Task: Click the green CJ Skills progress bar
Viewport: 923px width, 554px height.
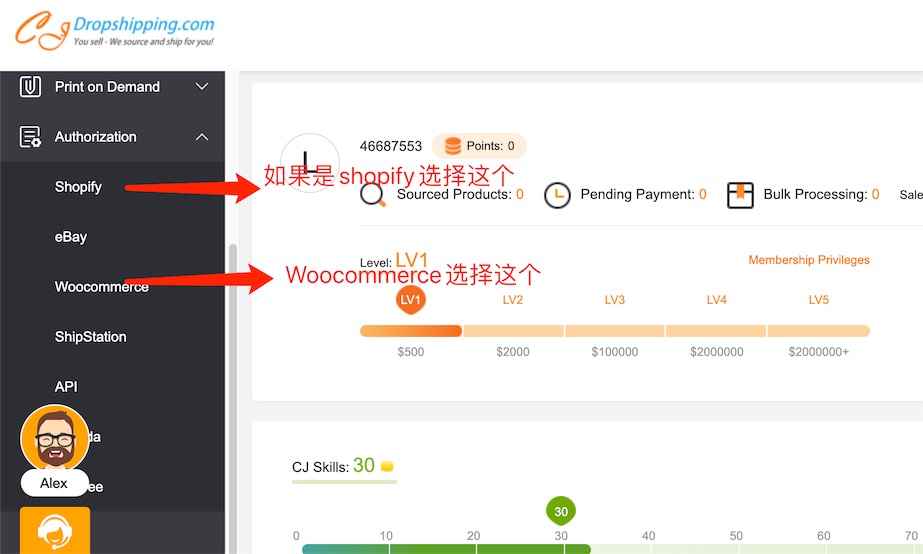Action: tap(446, 549)
